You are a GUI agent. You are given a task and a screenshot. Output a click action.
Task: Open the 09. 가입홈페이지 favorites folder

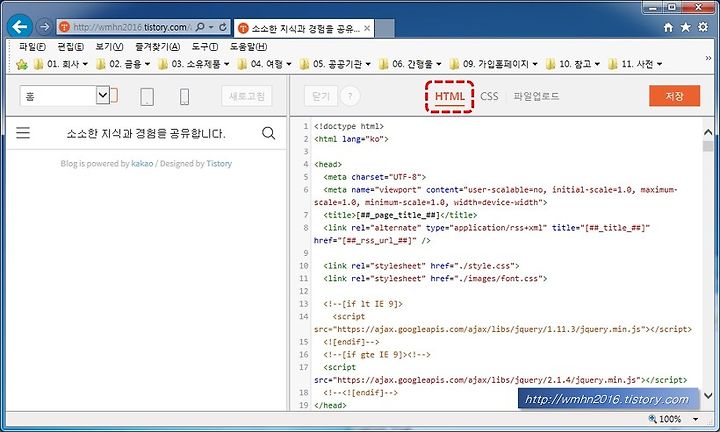pyautogui.click(x=494, y=64)
